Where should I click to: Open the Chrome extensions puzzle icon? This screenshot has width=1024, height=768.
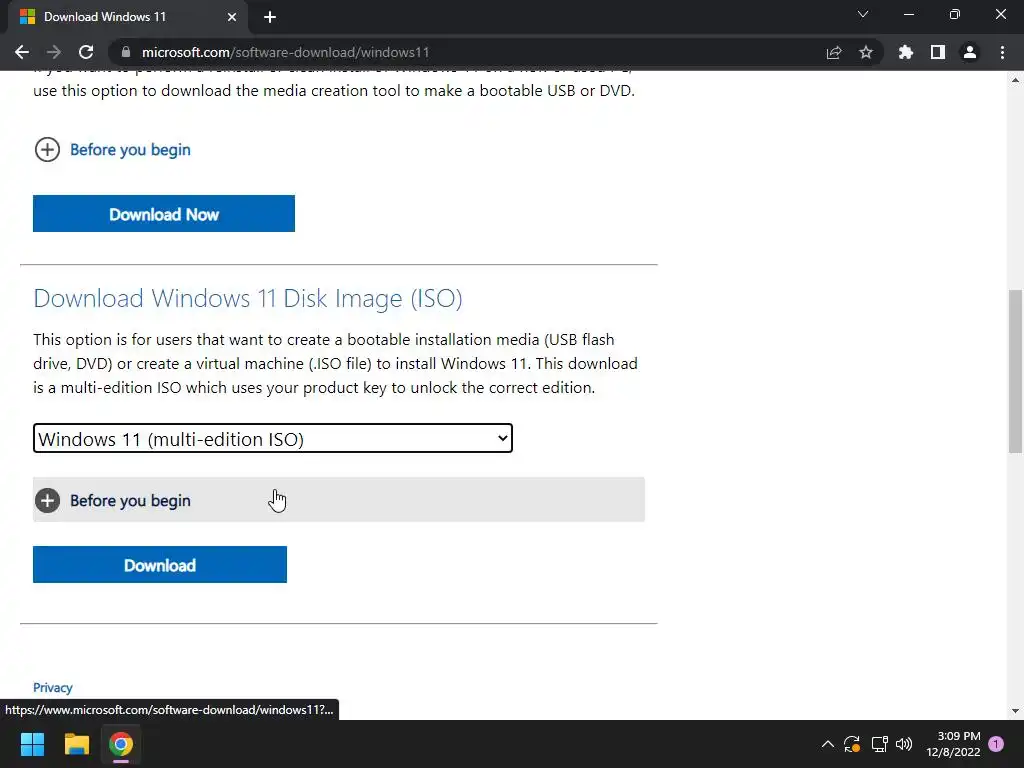906,52
